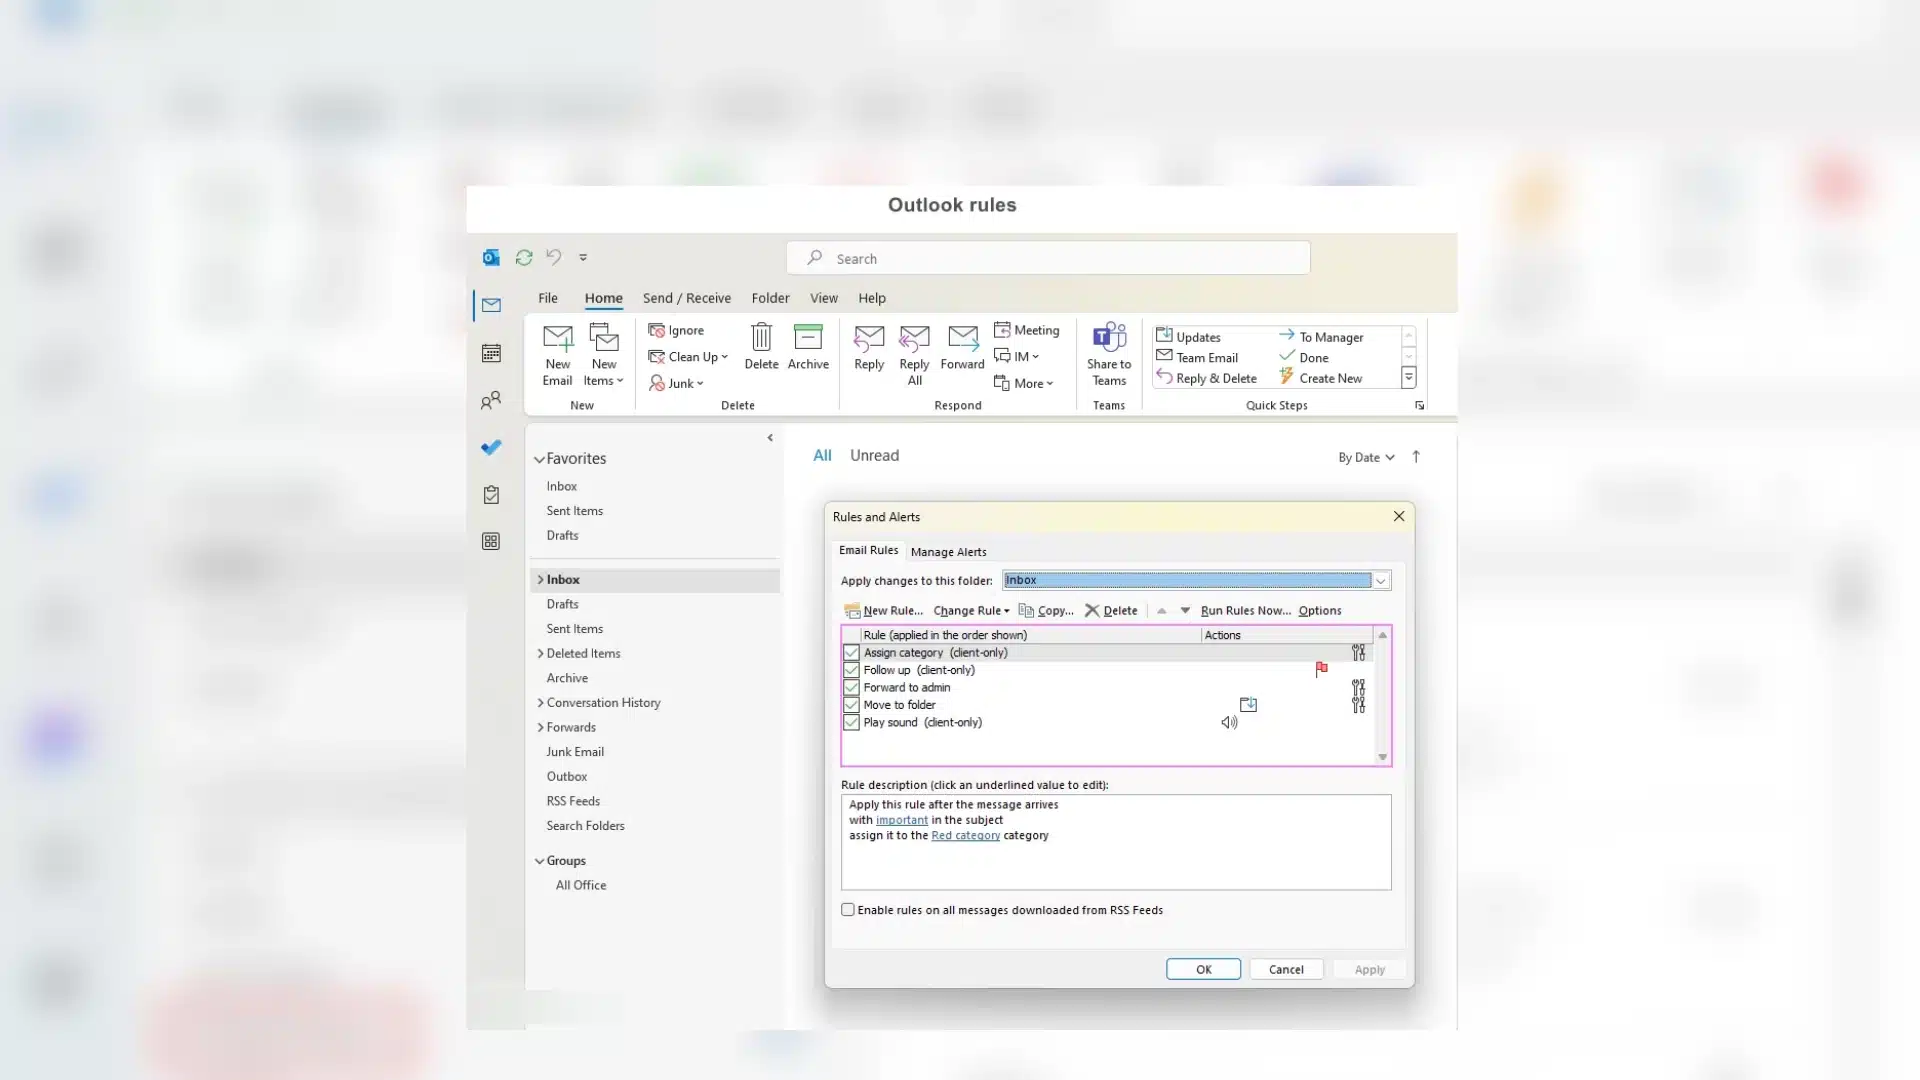
Task: Click Share to Teams icon
Action: click(x=1109, y=336)
